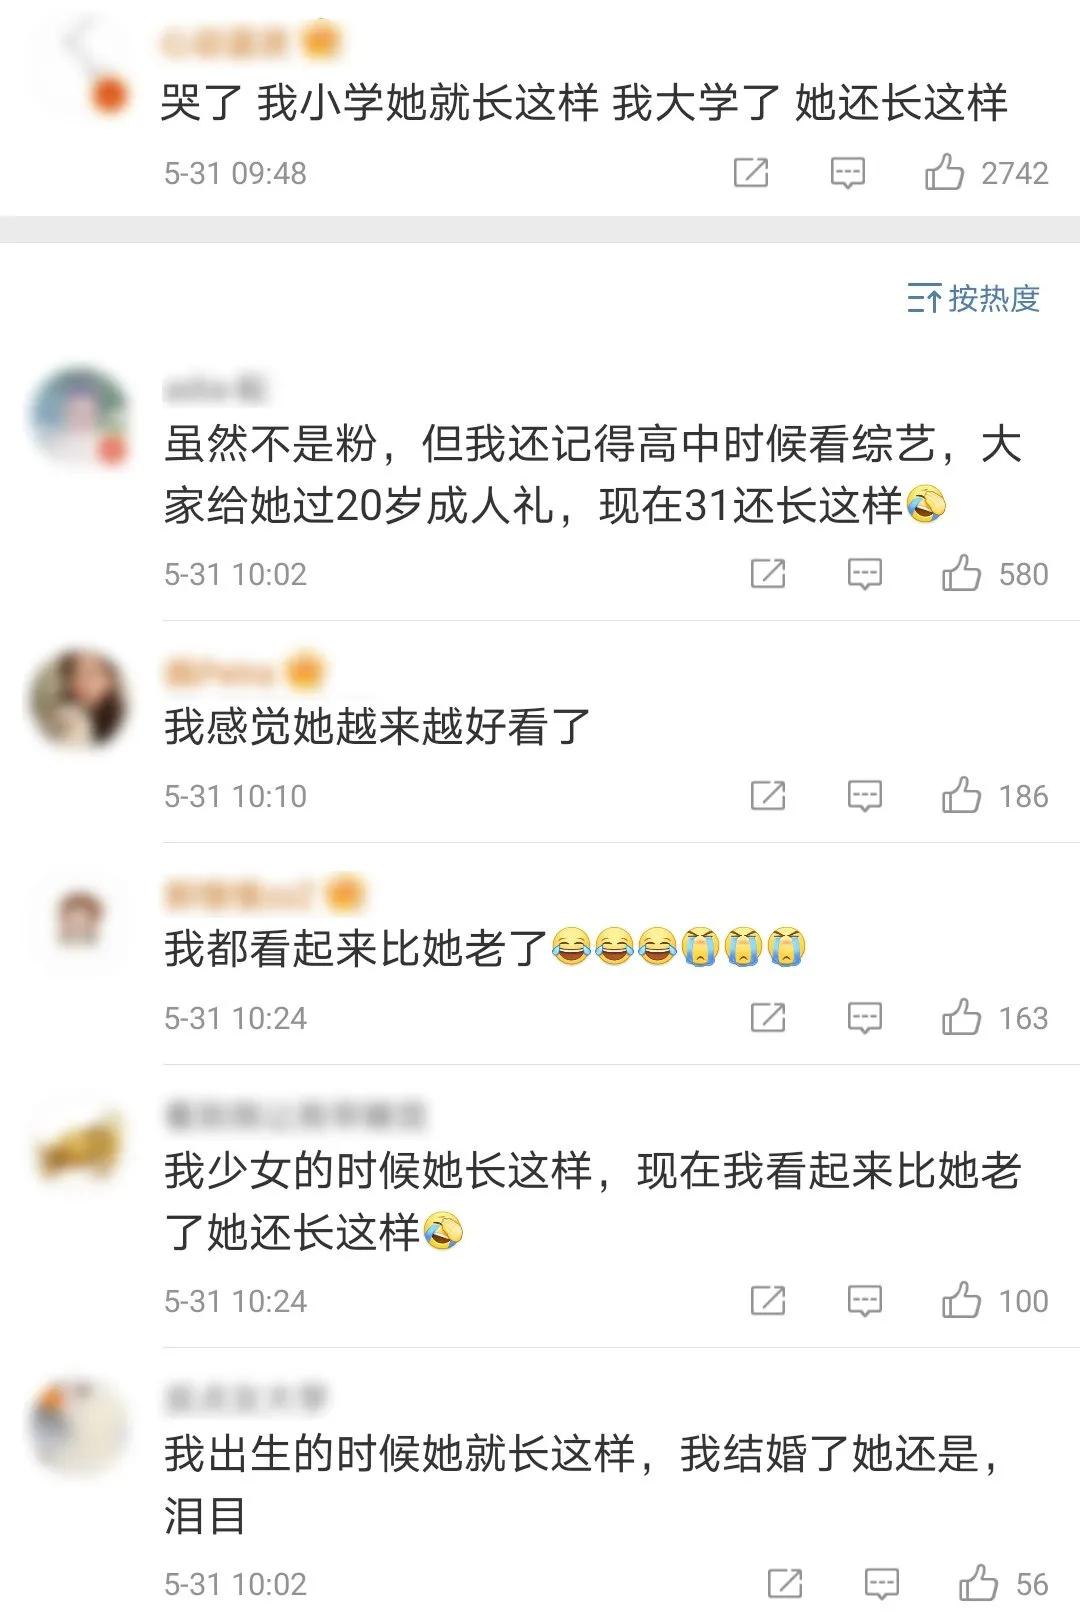
Task: Repost the 5-31 10:02 comment with 580 likes
Action: [768, 574]
